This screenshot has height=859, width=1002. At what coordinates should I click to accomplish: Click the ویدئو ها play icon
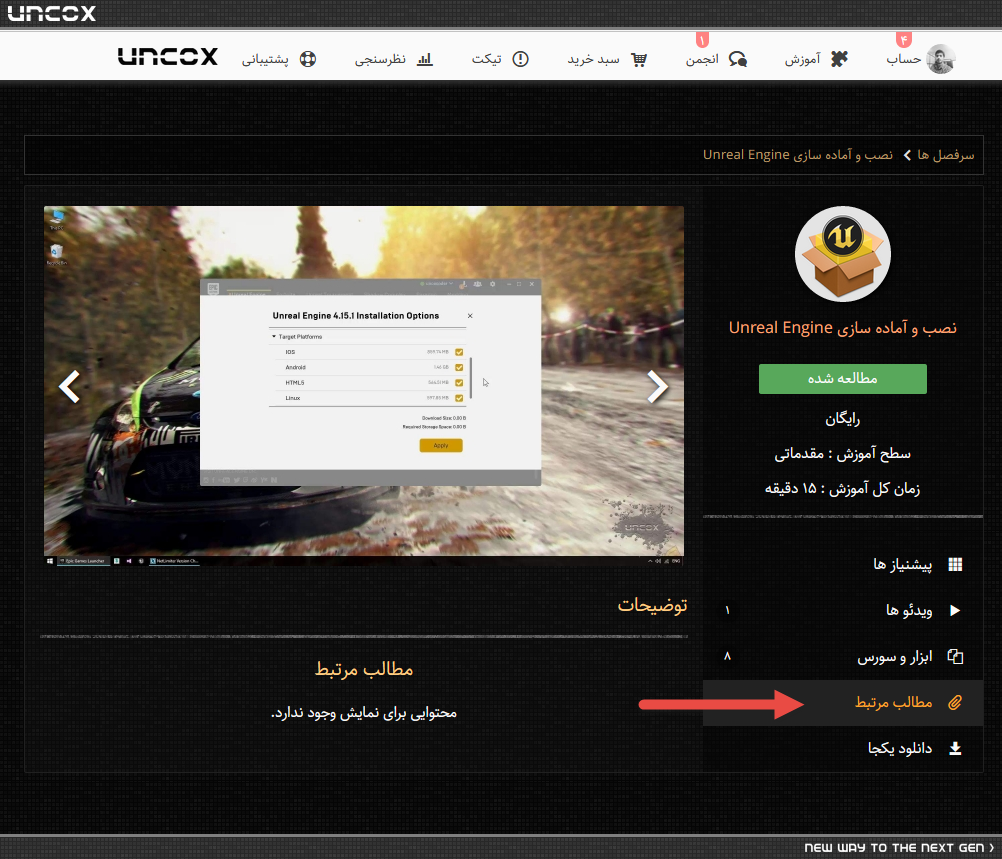pos(955,610)
